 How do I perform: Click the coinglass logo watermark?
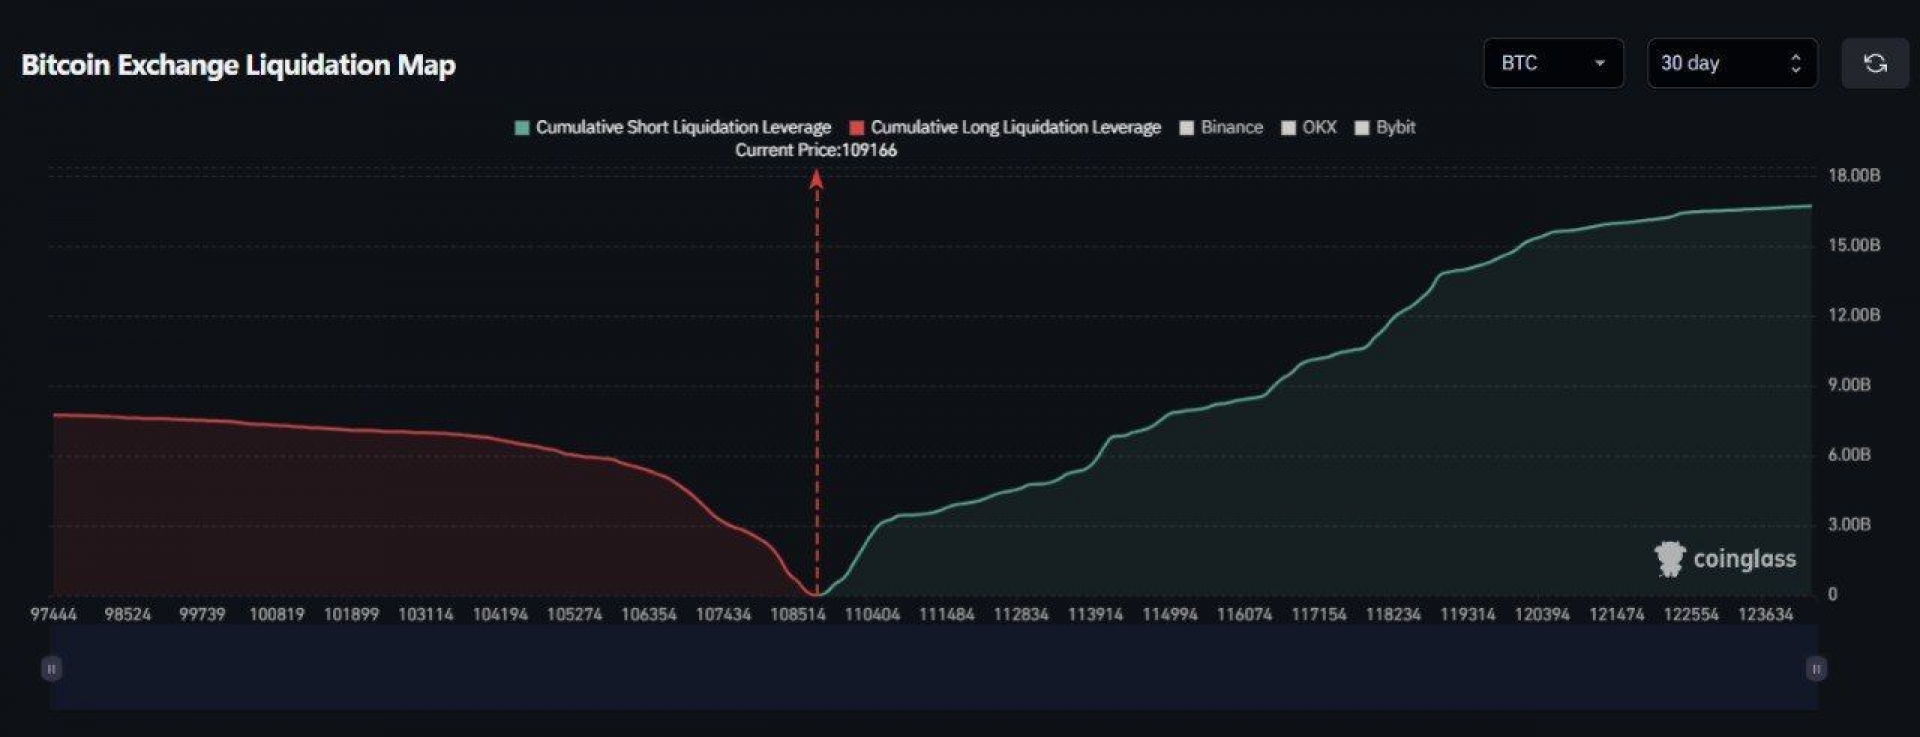click(1725, 559)
